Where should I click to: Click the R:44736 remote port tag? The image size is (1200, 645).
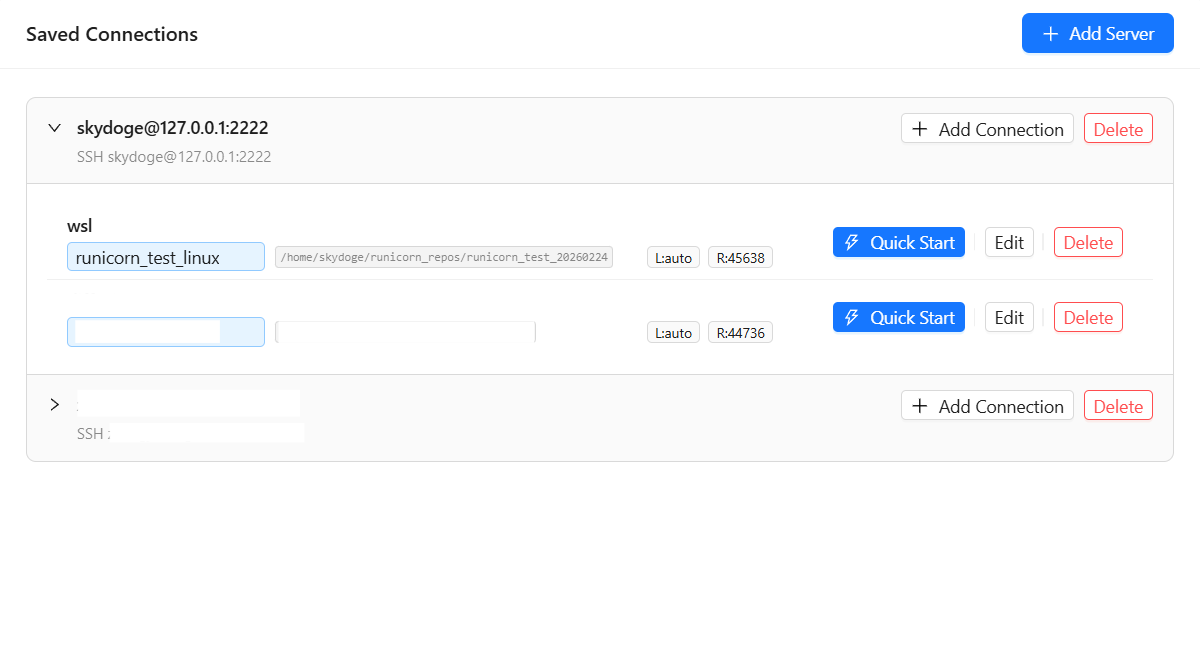coord(740,333)
